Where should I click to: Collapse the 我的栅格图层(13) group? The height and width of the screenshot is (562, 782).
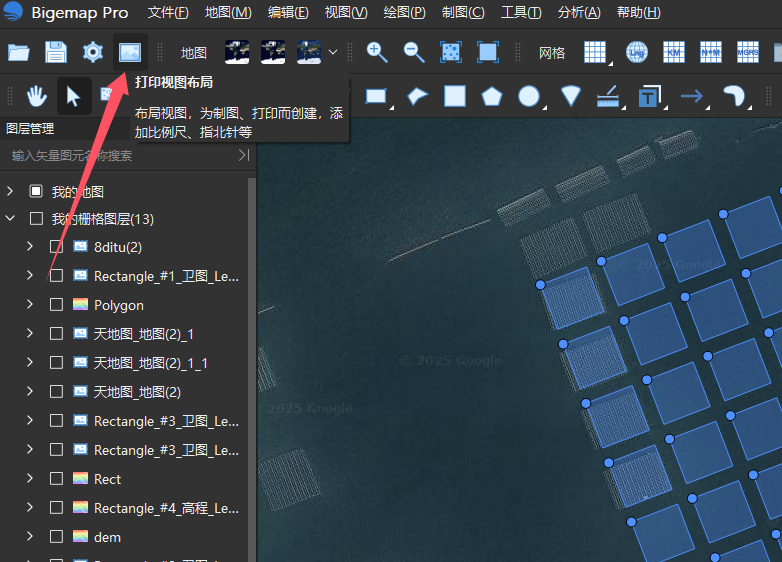(10, 218)
